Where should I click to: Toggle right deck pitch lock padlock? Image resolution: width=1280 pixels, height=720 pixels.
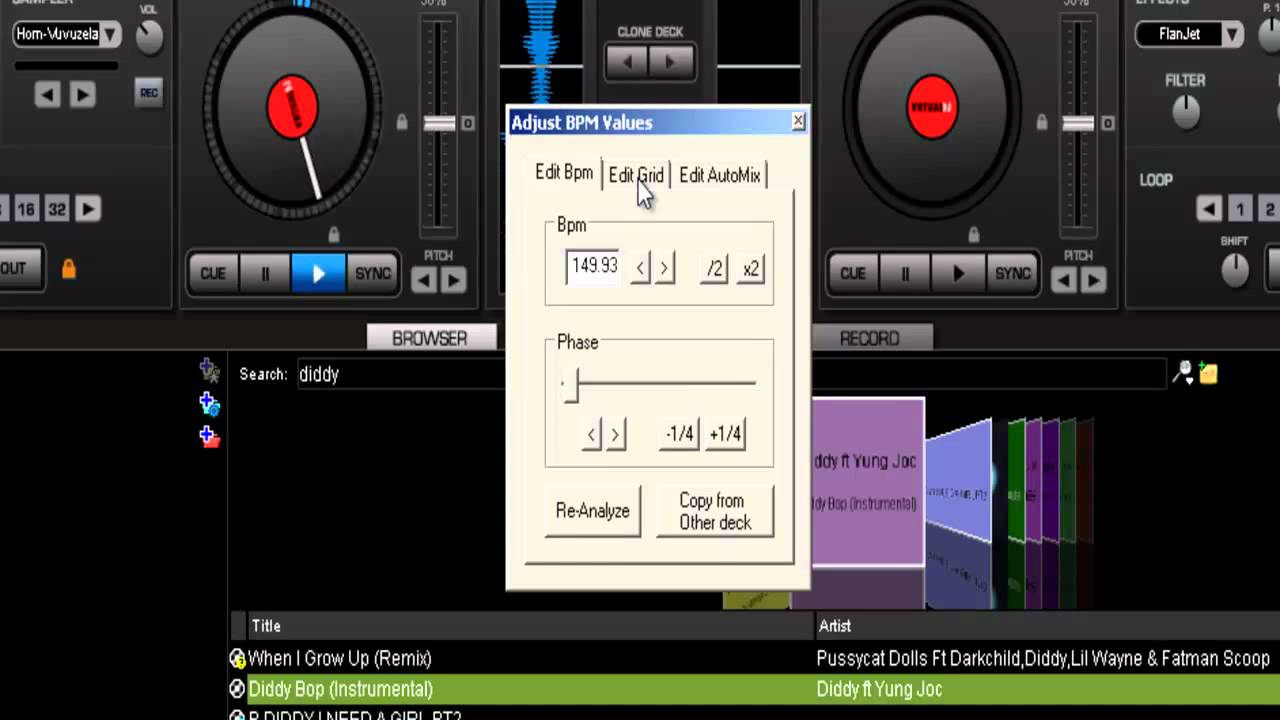[x=1042, y=123]
